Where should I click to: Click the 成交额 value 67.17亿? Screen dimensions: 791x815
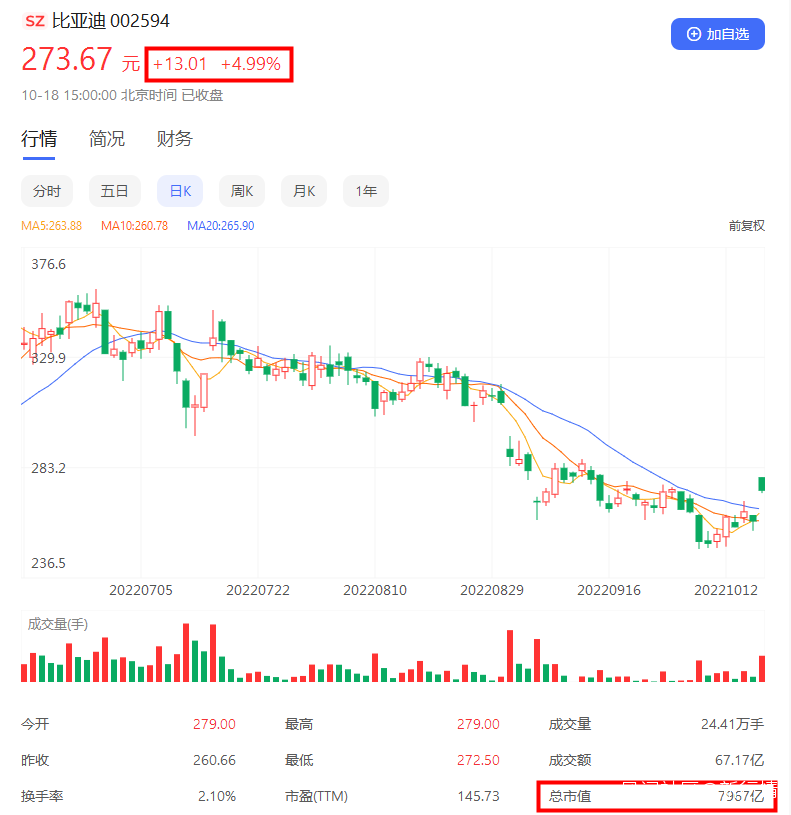tap(740, 760)
